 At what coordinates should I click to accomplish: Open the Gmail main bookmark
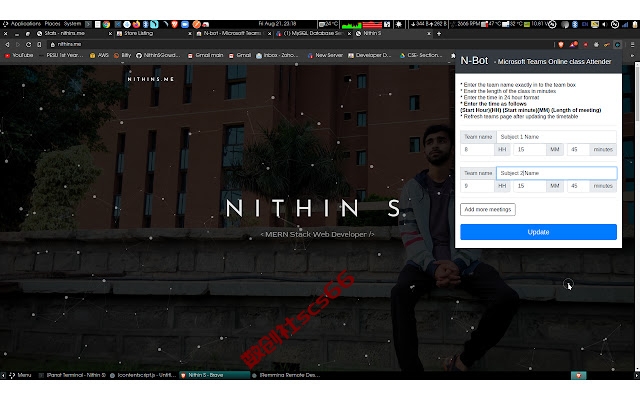click(x=205, y=56)
